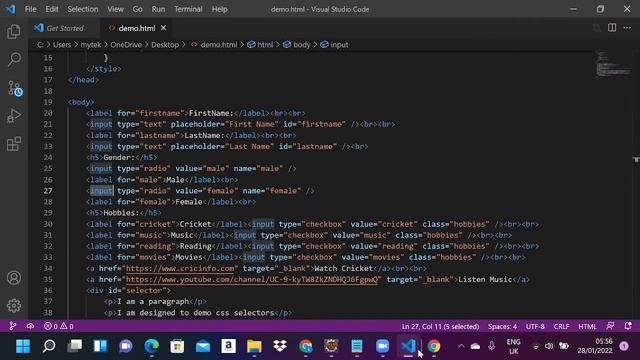This screenshot has width=640, height=360.
Task: Open the input breadcrumb symbol
Action: point(339,45)
